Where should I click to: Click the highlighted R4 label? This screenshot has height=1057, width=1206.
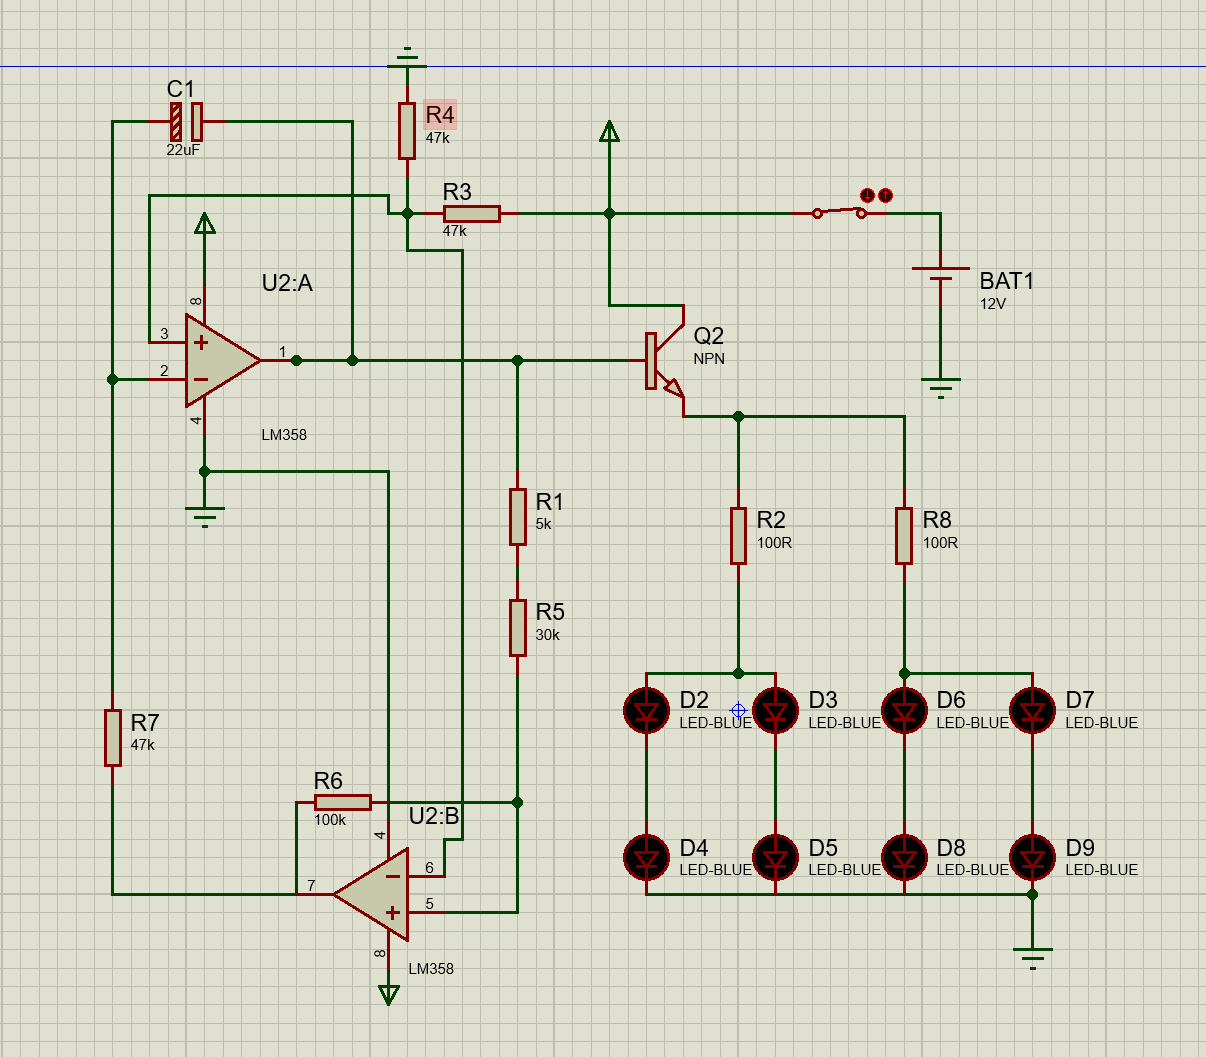point(440,114)
